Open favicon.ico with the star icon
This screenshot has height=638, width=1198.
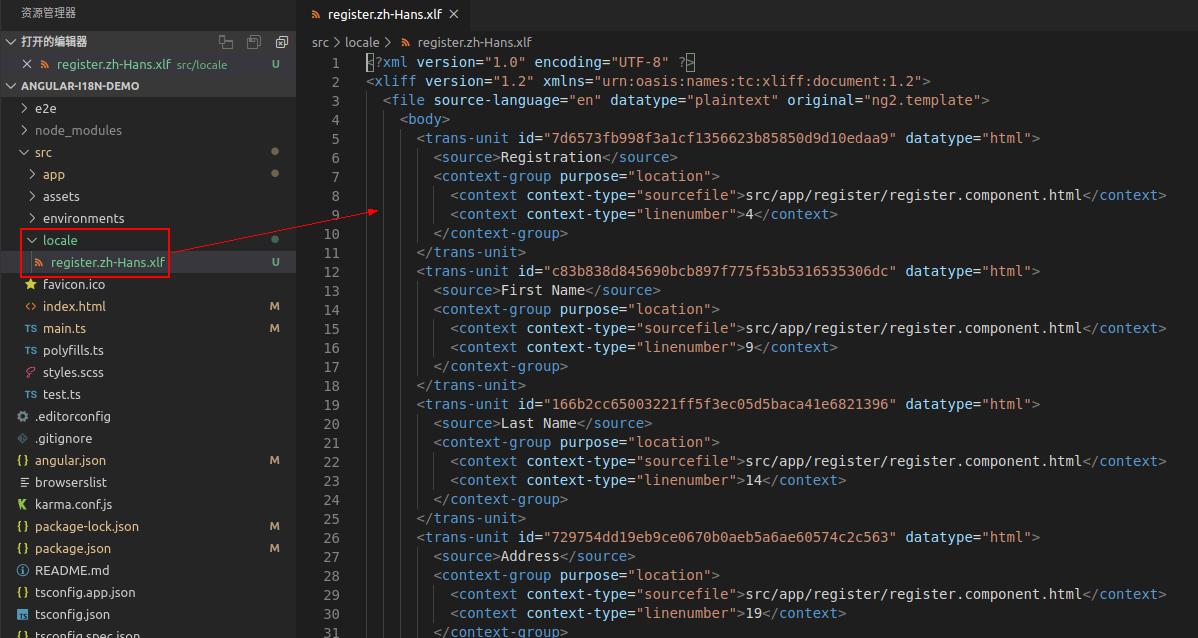tap(73, 284)
